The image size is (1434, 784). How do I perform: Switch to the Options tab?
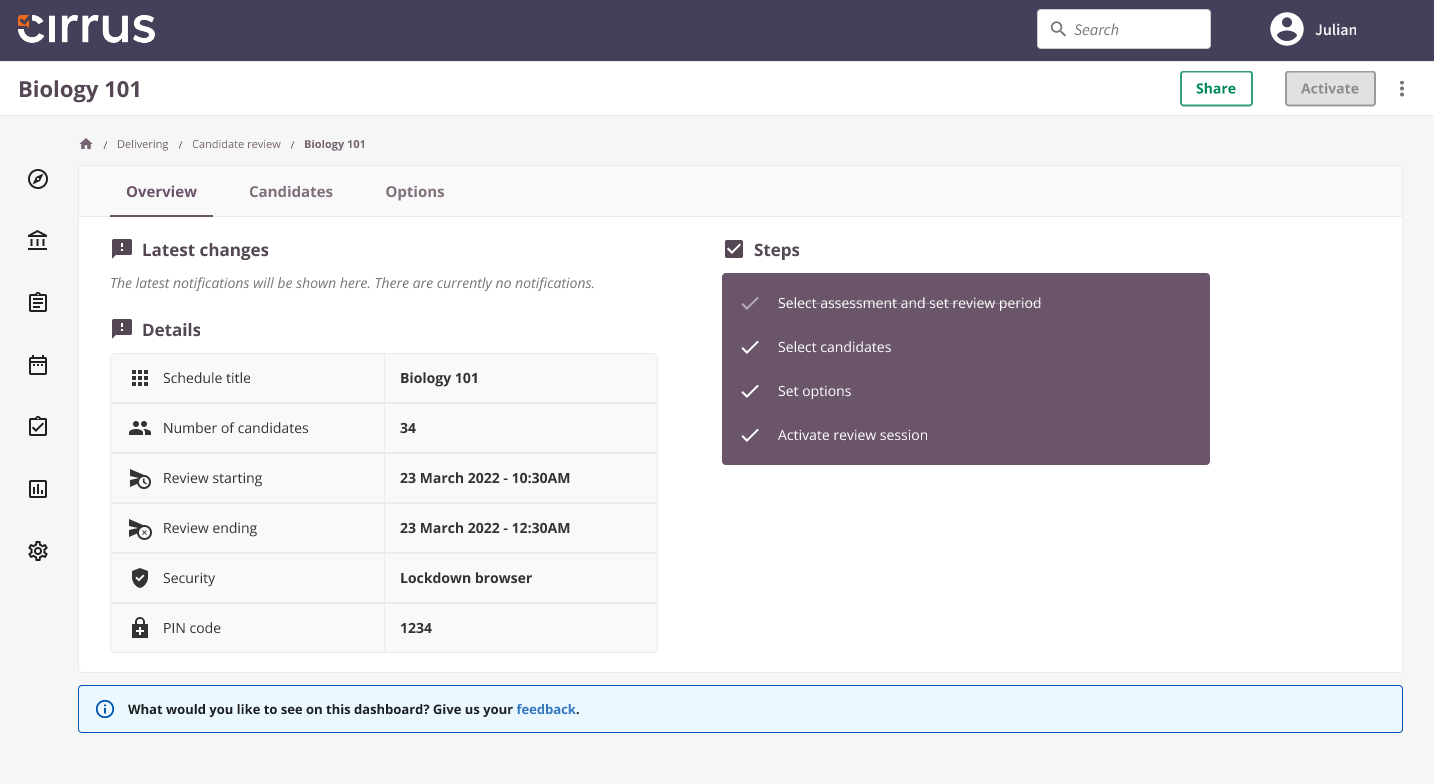[415, 191]
